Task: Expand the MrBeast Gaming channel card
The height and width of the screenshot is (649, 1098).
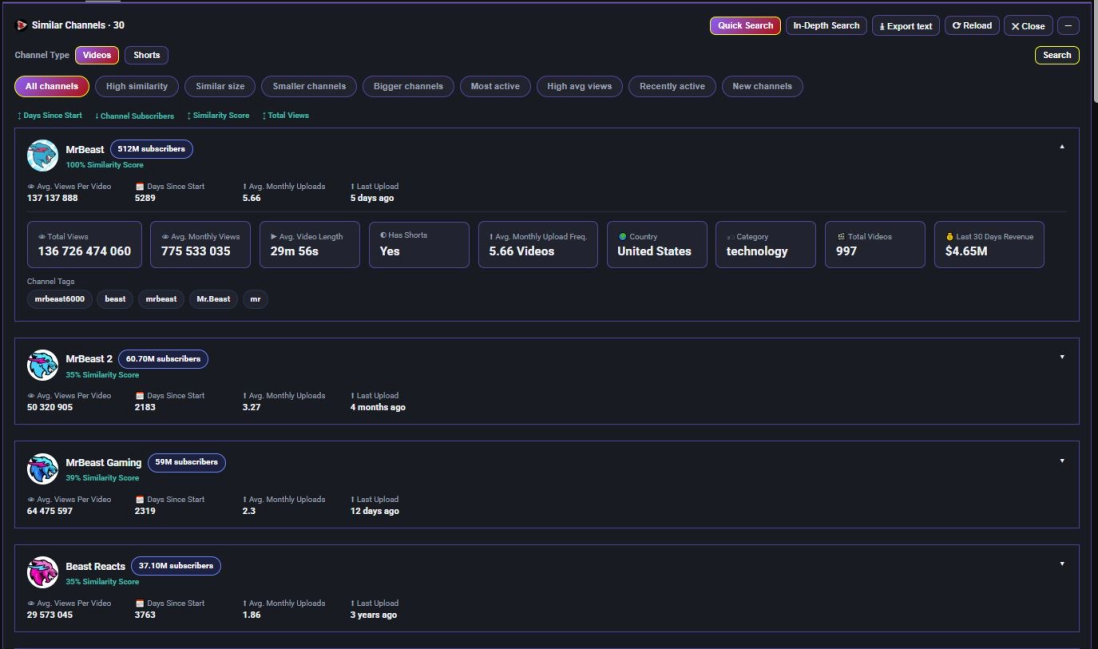Action: pos(1062,461)
